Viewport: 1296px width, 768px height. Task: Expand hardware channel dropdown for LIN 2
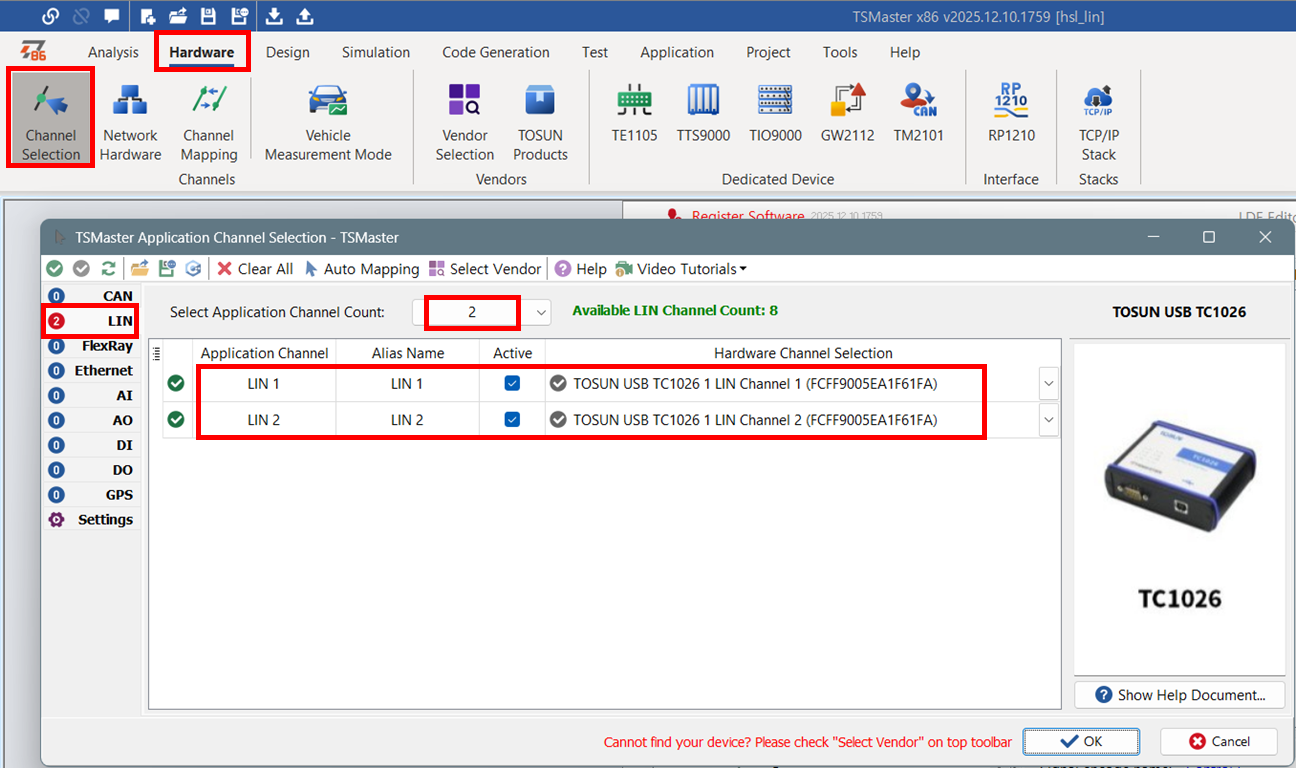[x=1049, y=420]
